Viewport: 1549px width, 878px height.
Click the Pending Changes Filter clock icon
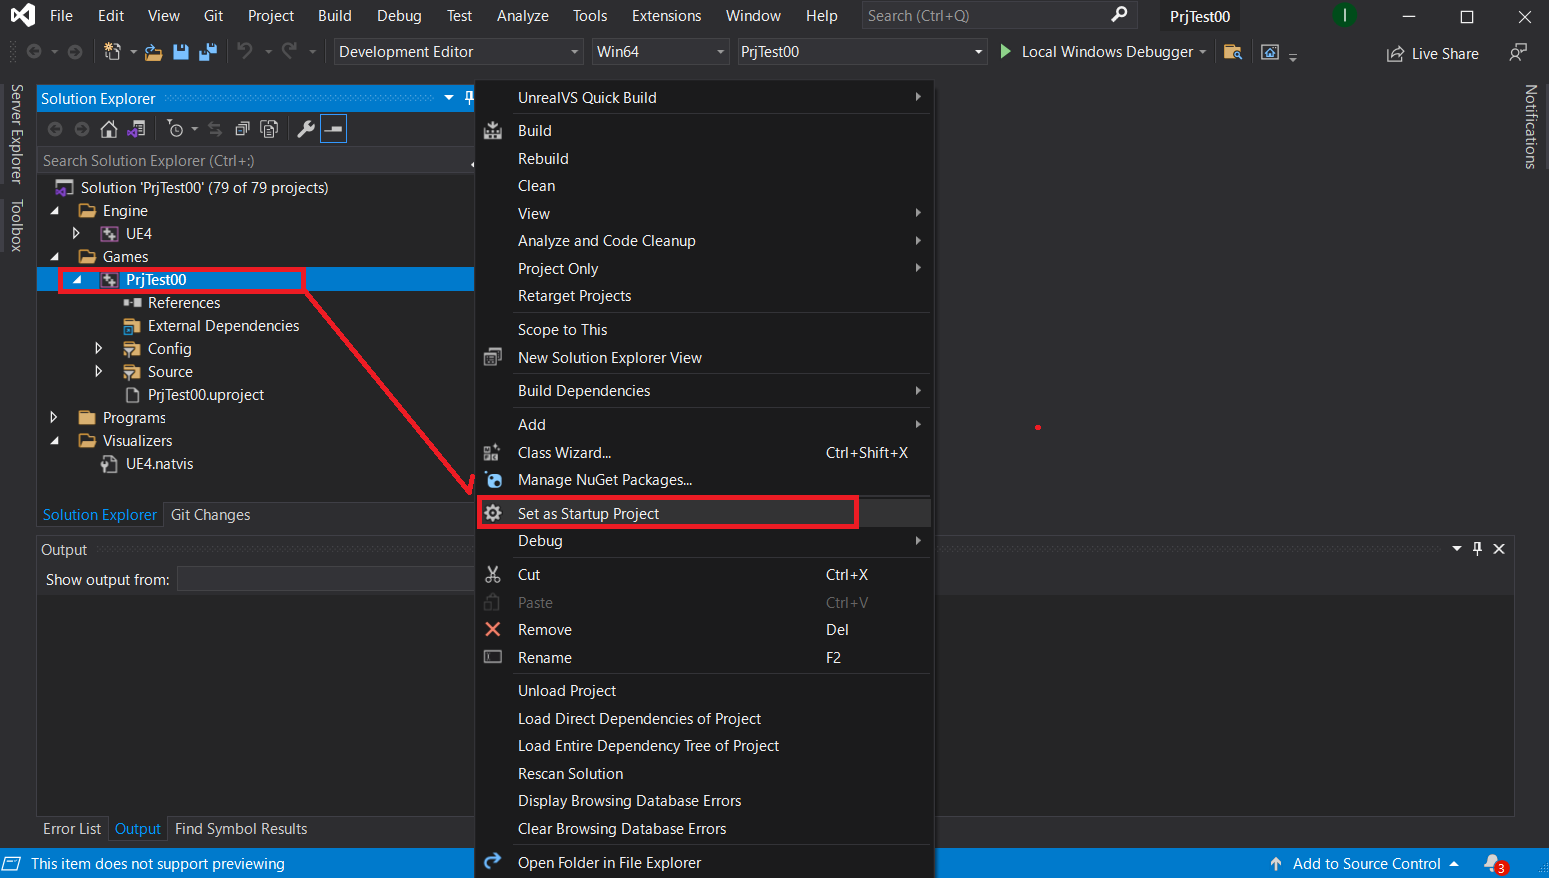pyautogui.click(x=176, y=129)
